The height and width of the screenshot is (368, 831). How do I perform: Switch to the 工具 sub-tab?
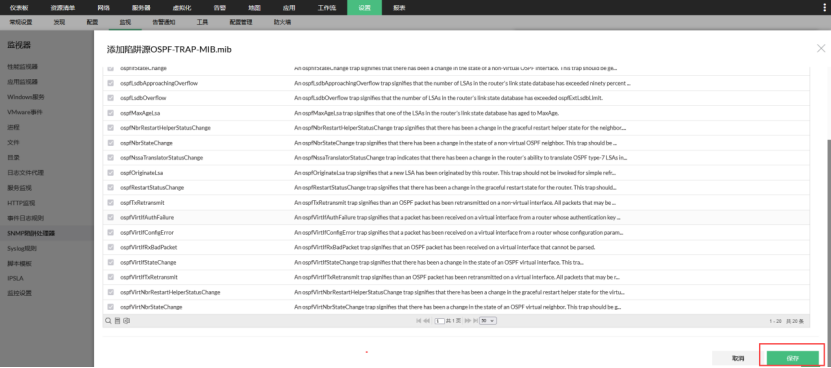[202, 22]
